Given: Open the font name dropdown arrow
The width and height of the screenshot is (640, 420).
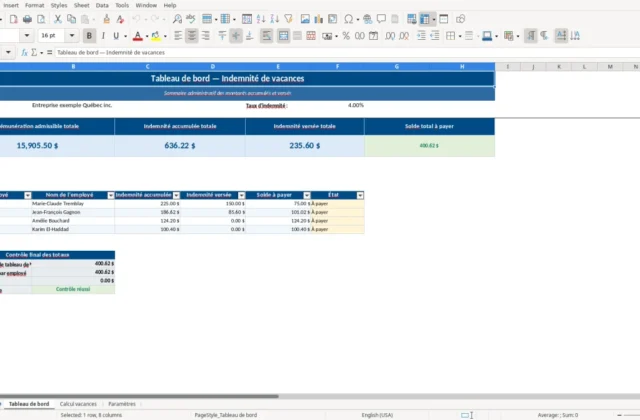Looking at the screenshot, I should tap(27, 36).
